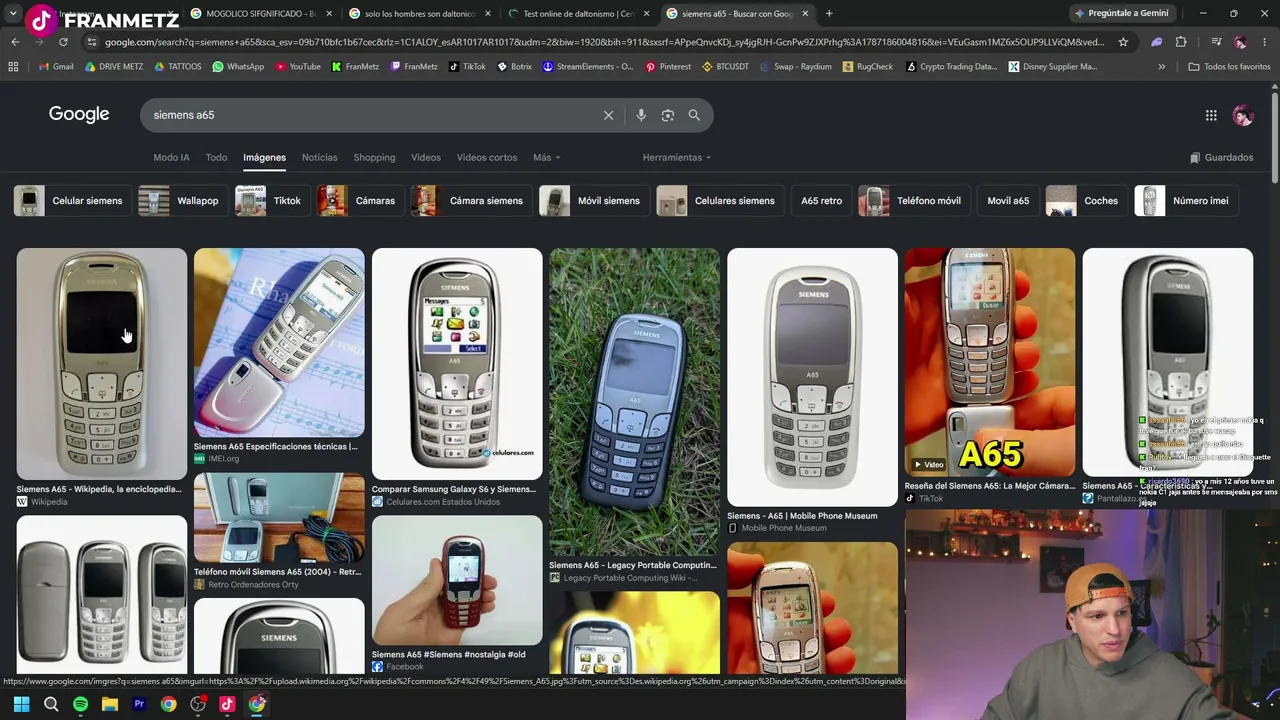This screenshot has width=1280, height=720.
Task: Click the address bar URL field
Action: coord(604,42)
